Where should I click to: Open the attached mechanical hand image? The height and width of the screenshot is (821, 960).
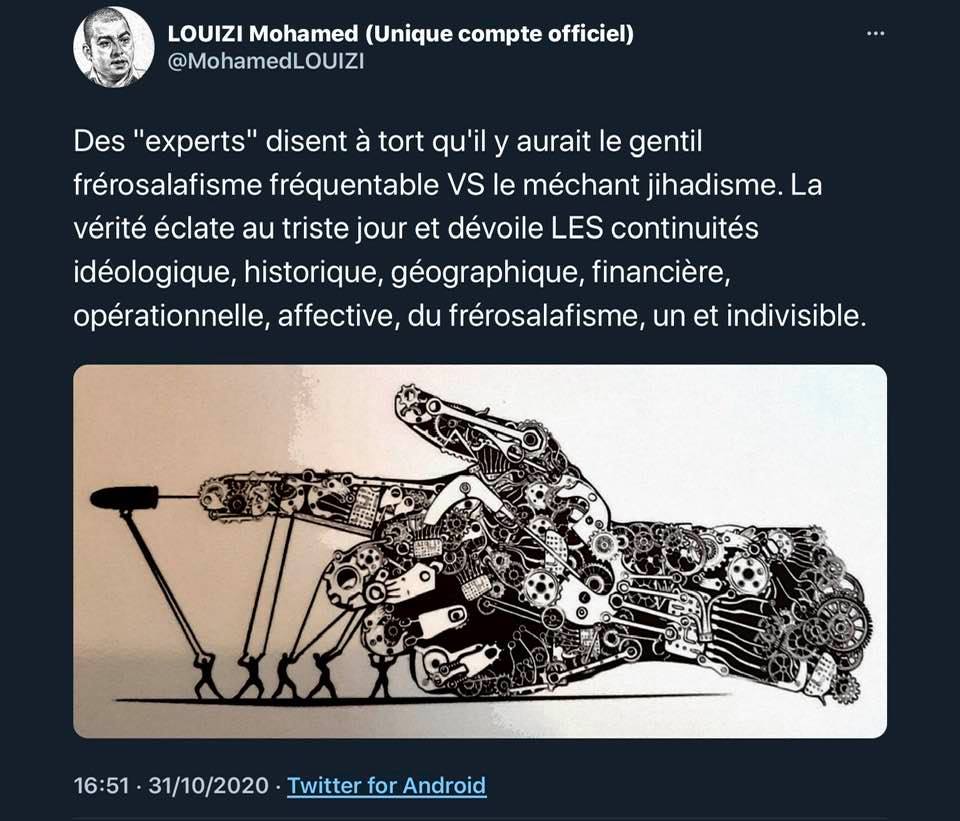(480, 551)
